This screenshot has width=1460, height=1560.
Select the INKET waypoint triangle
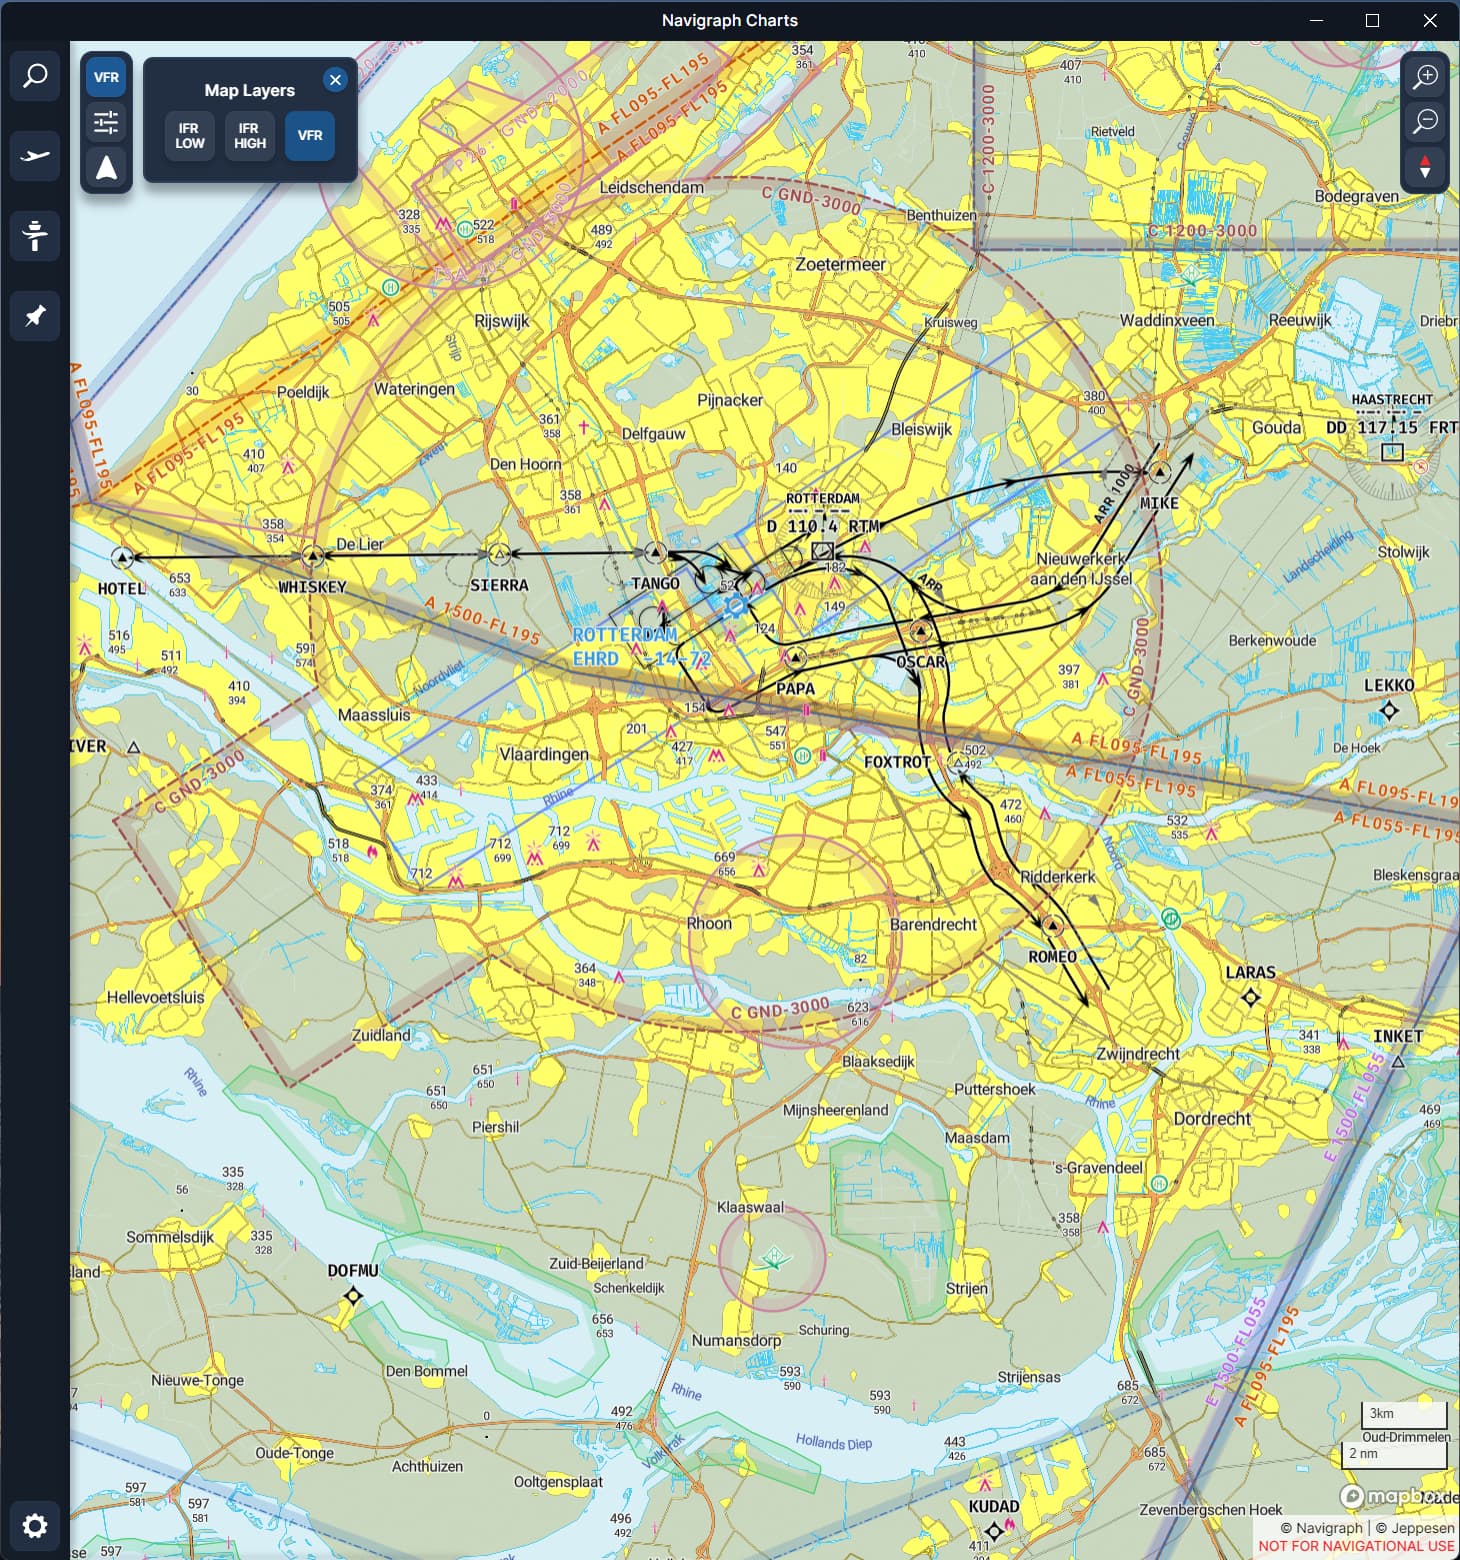pyautogui.click(x=1399, y=1061)
